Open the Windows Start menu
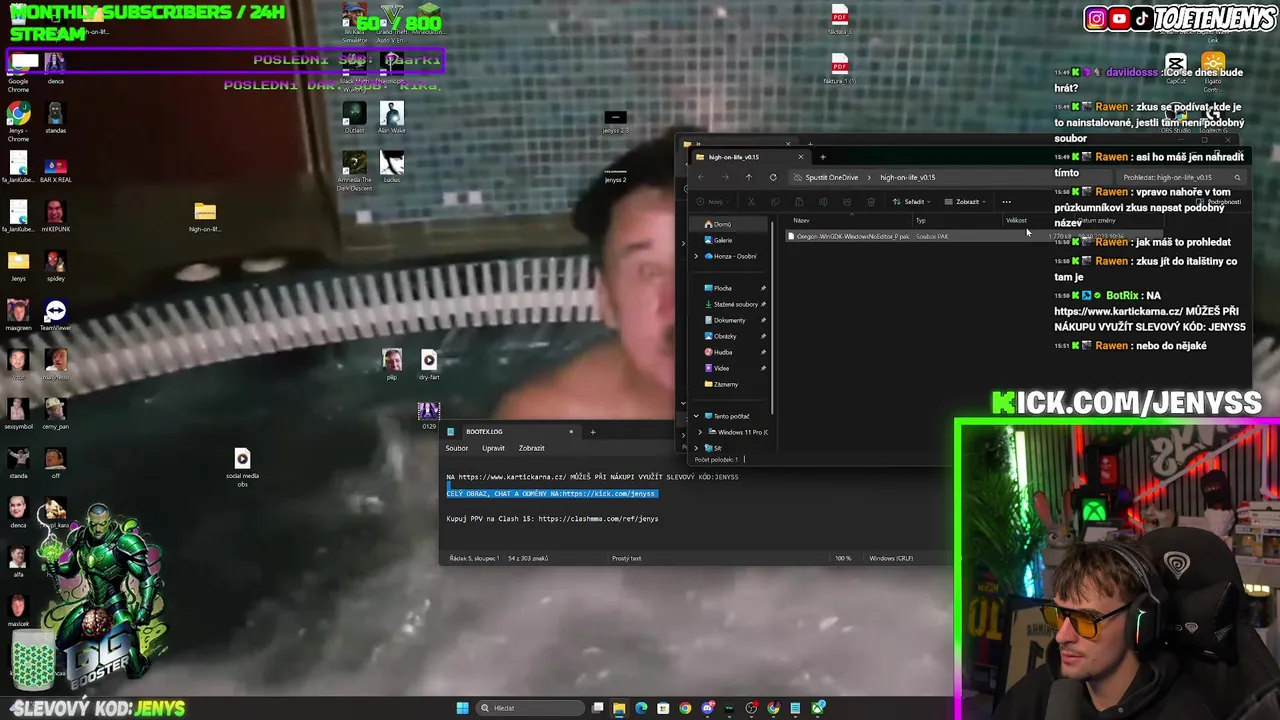This screenshot has height=720, width=1280. [462, 708]
